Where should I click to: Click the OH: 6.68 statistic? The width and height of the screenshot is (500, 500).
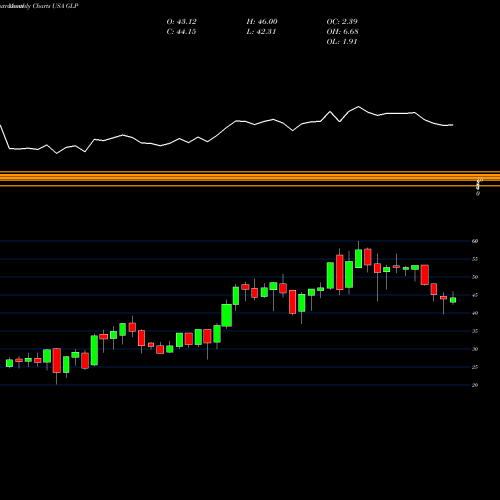[x=342, y=32]
